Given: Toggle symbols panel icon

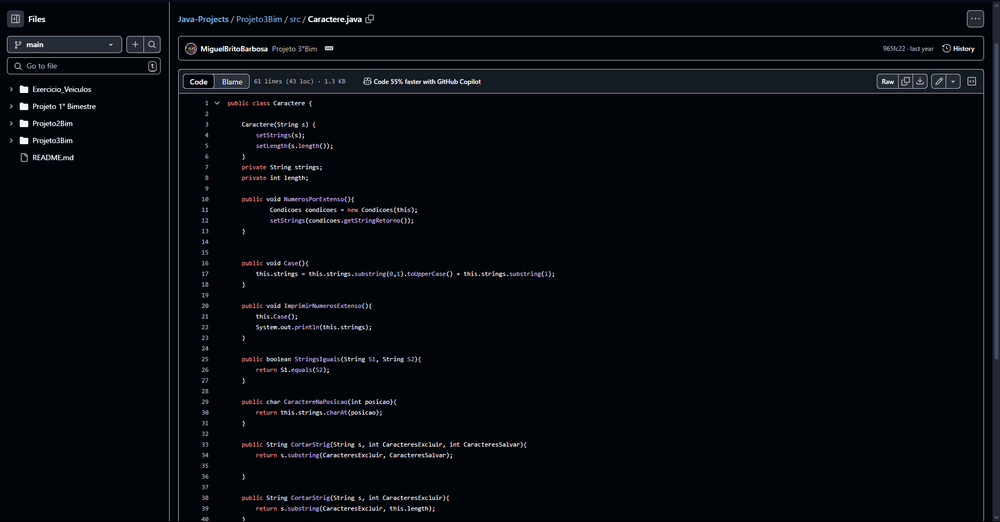Looking at the screenshot, I should coord(971,82).
